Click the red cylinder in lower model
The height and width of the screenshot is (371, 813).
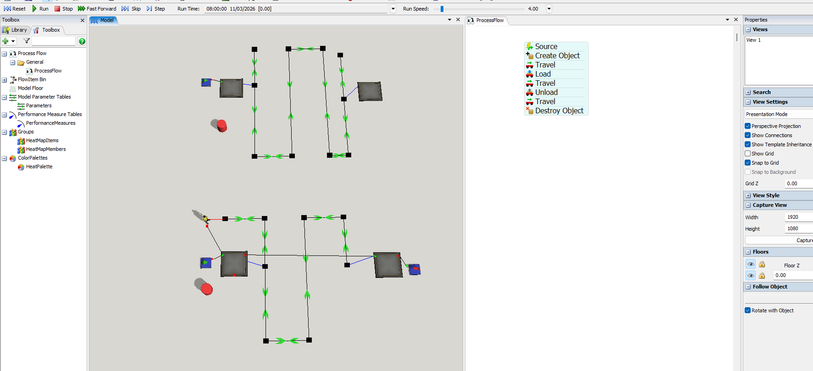coord(206,288)
